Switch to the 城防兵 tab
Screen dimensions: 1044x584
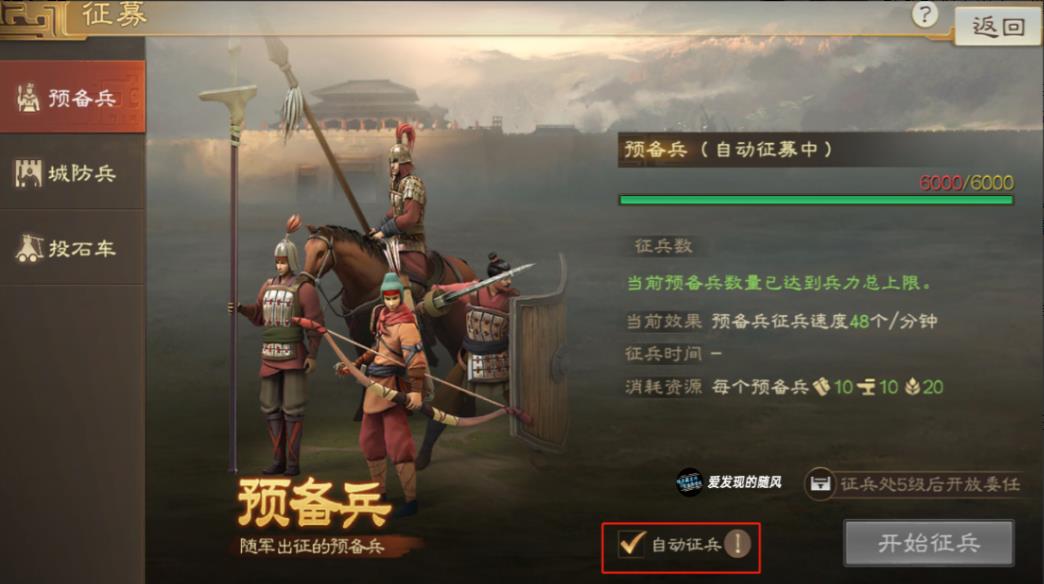coord(72,173)
